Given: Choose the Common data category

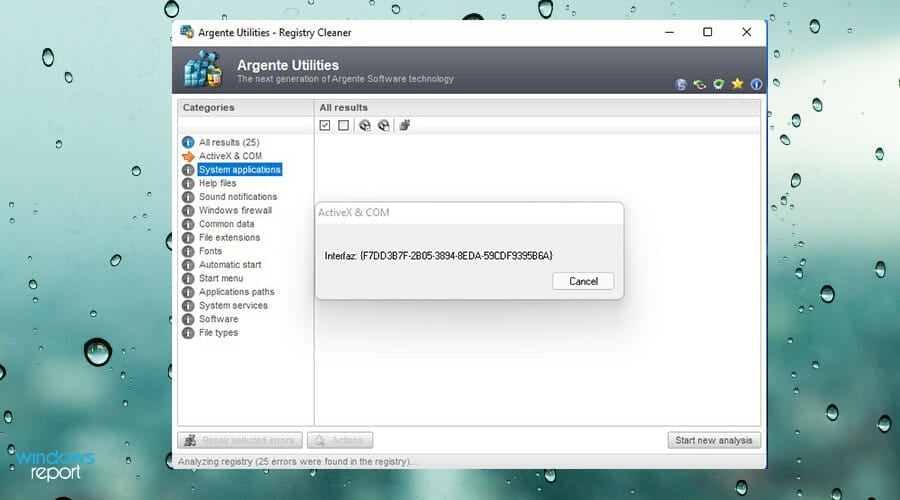Looking at the screenshot, I should pos(226,224).
